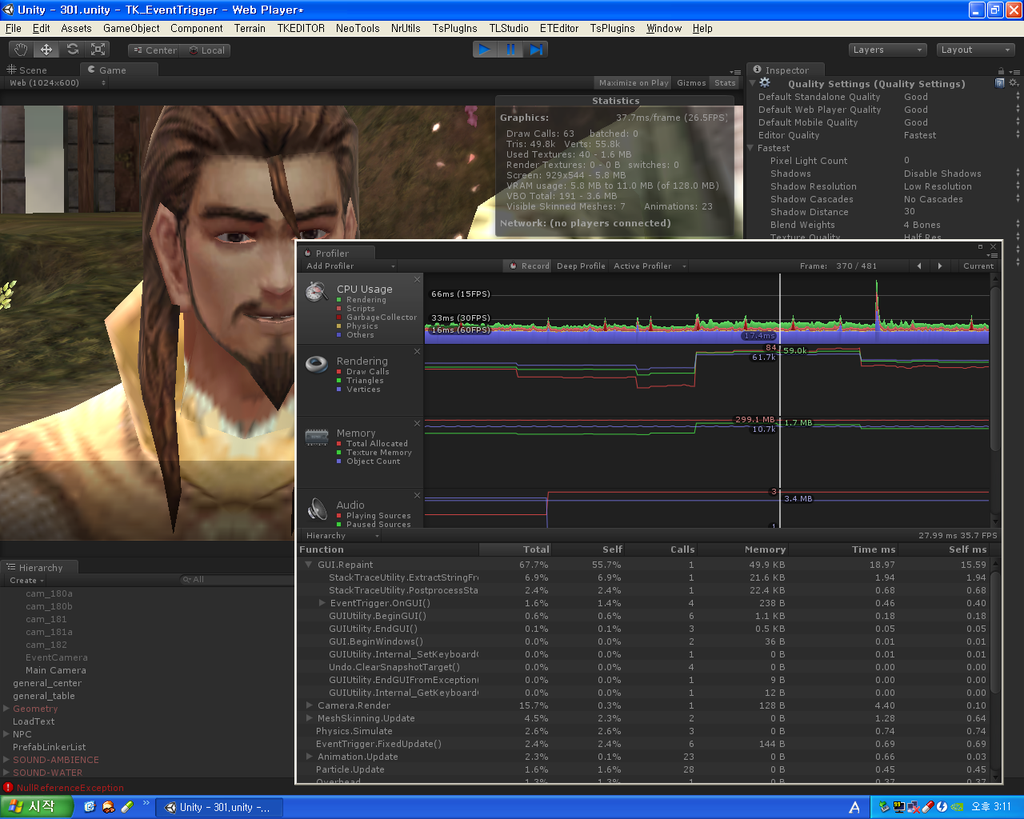Click the Memory profiler chip icon
Screen dimensions: 1024x819
317,437
